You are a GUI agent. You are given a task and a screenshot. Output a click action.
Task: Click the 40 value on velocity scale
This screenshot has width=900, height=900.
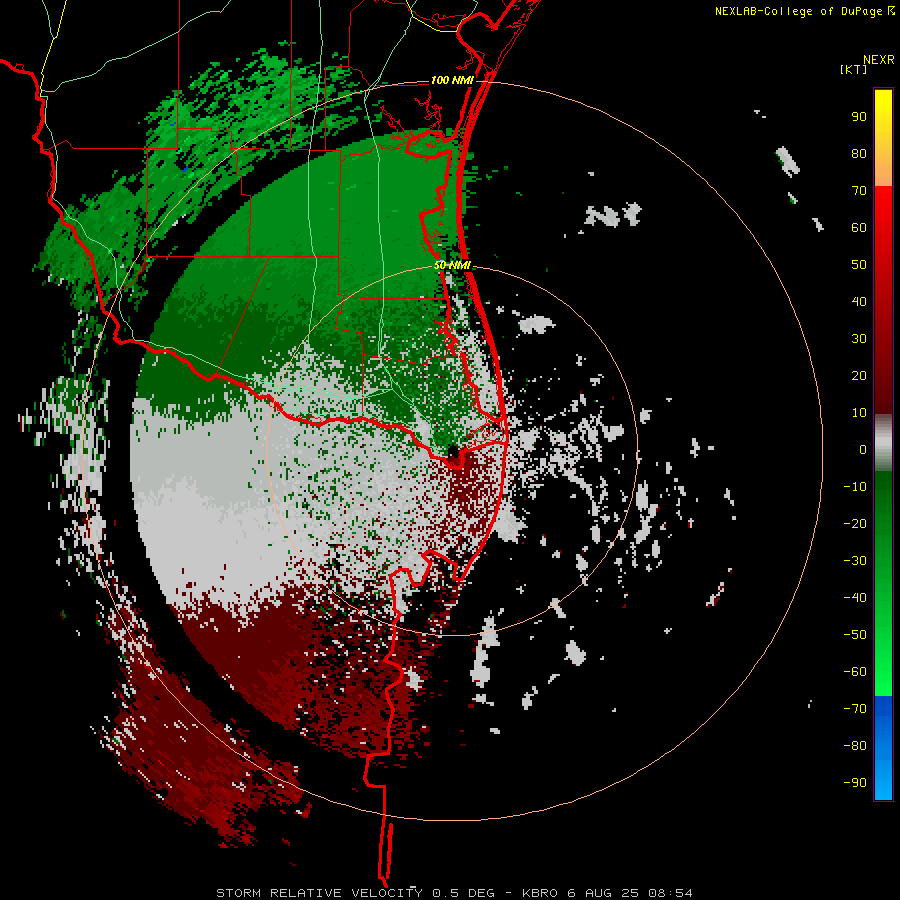pyautogui.click(x=859, y=302)
